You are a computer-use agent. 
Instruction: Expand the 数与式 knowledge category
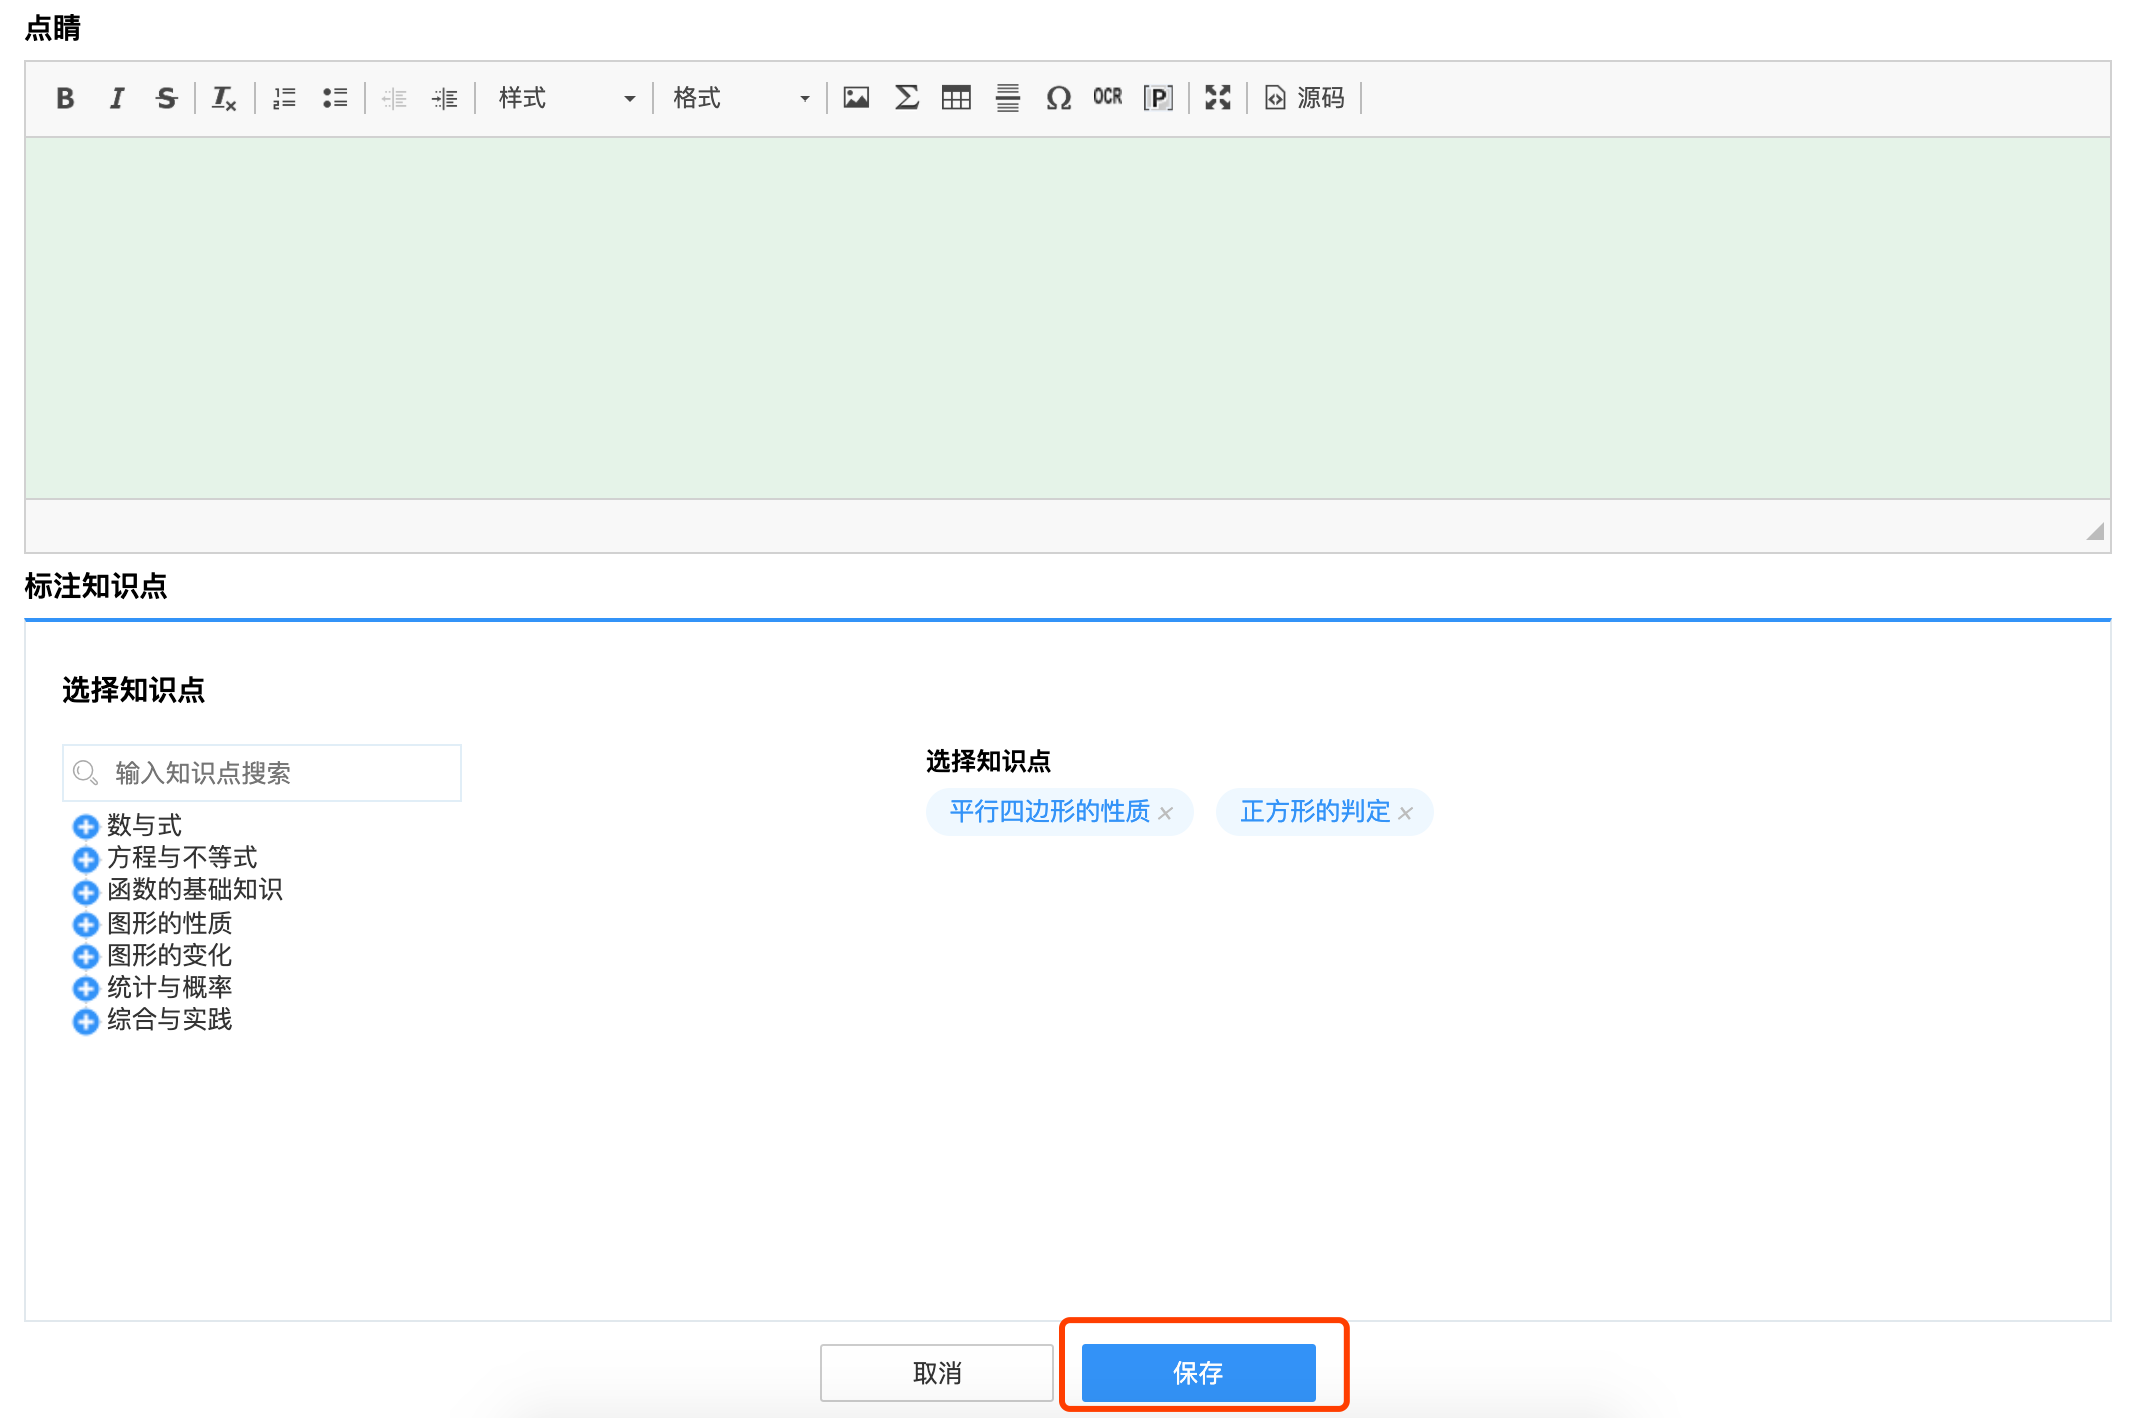[86, 827]
